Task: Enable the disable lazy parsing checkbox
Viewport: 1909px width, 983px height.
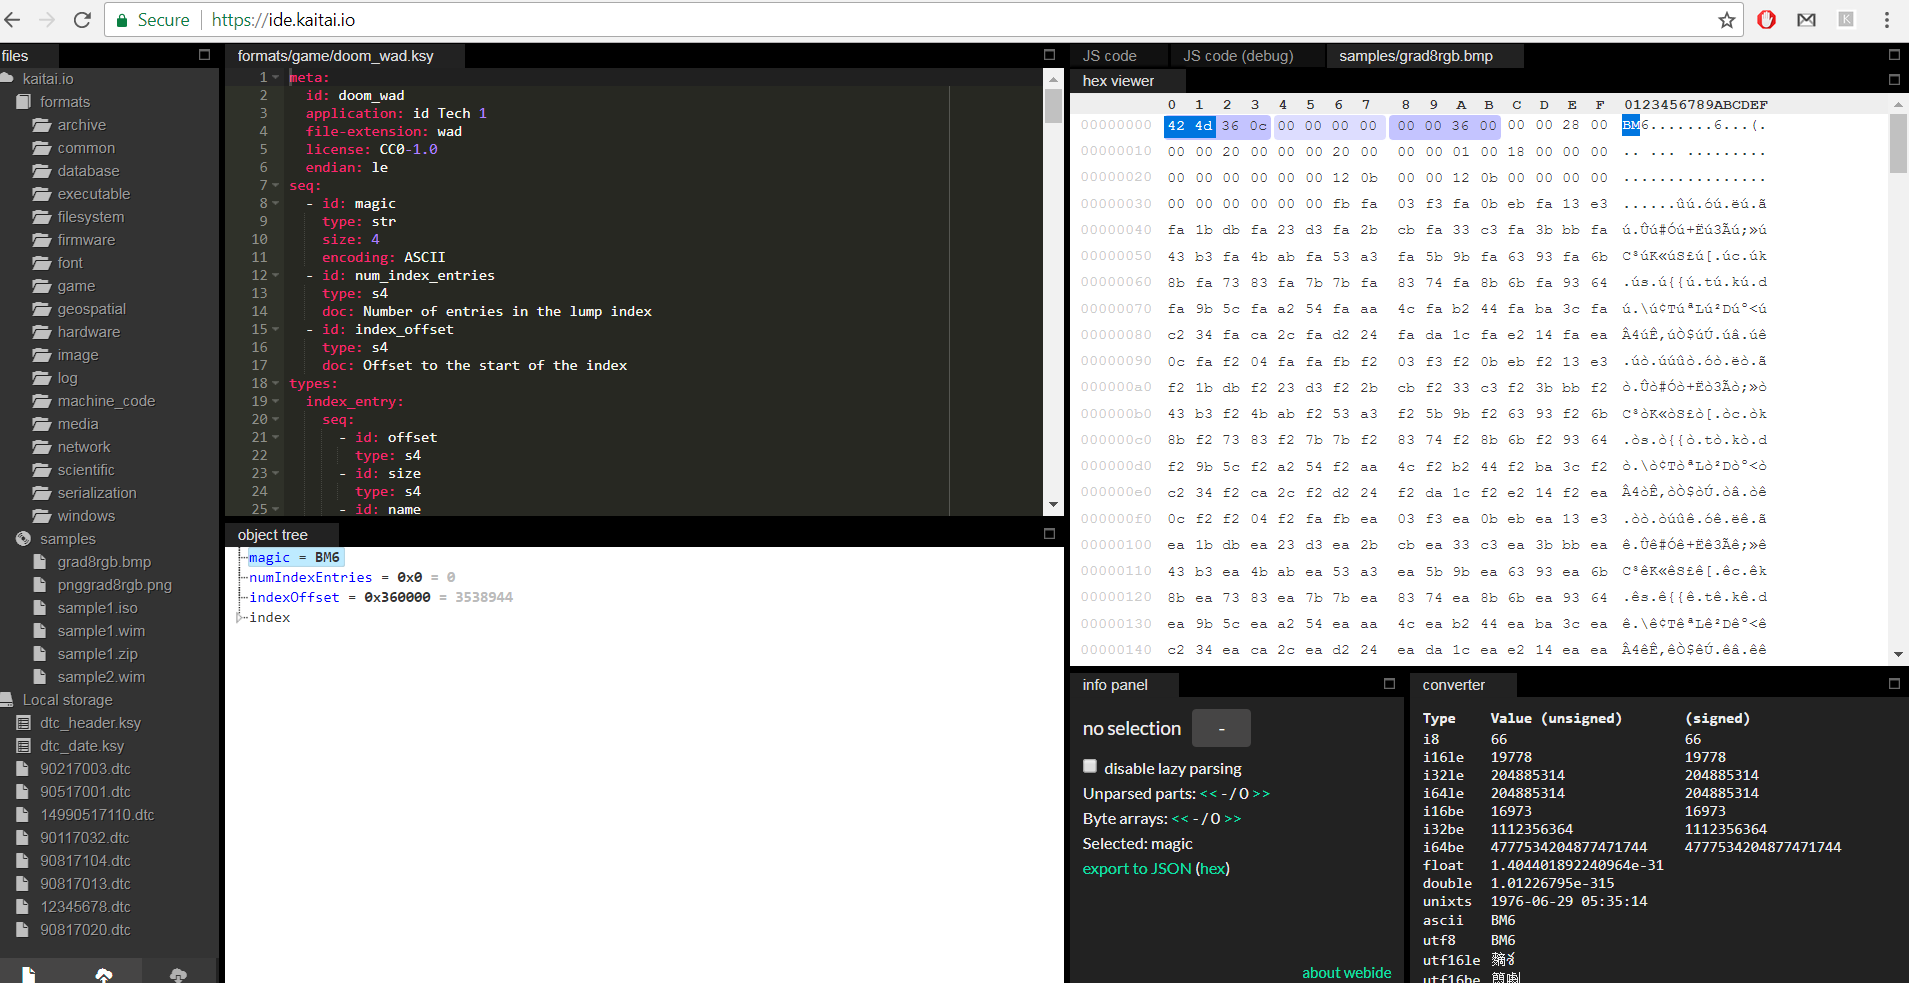Action: 1090,767
